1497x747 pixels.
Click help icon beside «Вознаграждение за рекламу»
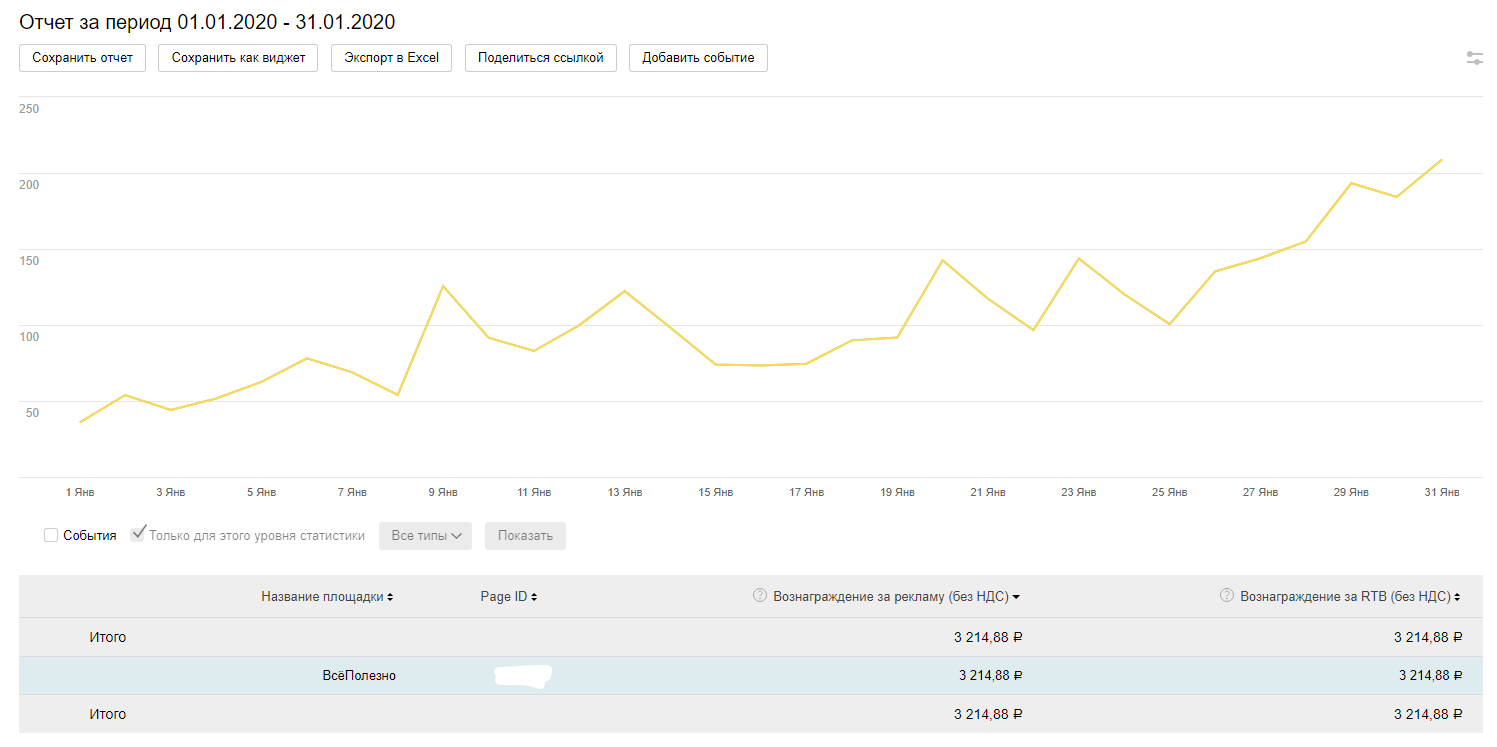759,596
